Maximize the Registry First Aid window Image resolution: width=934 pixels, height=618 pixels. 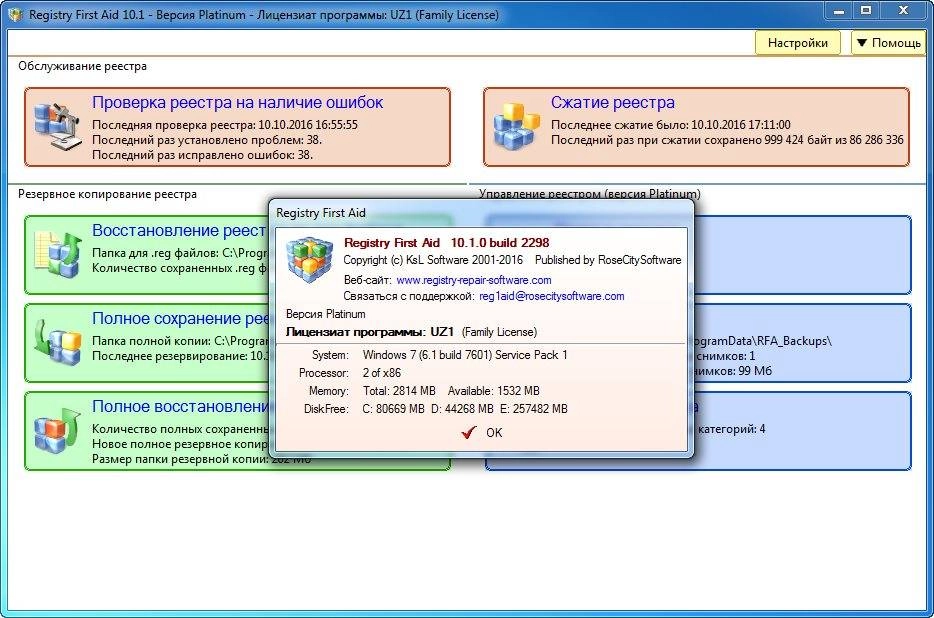coord(867,10)
